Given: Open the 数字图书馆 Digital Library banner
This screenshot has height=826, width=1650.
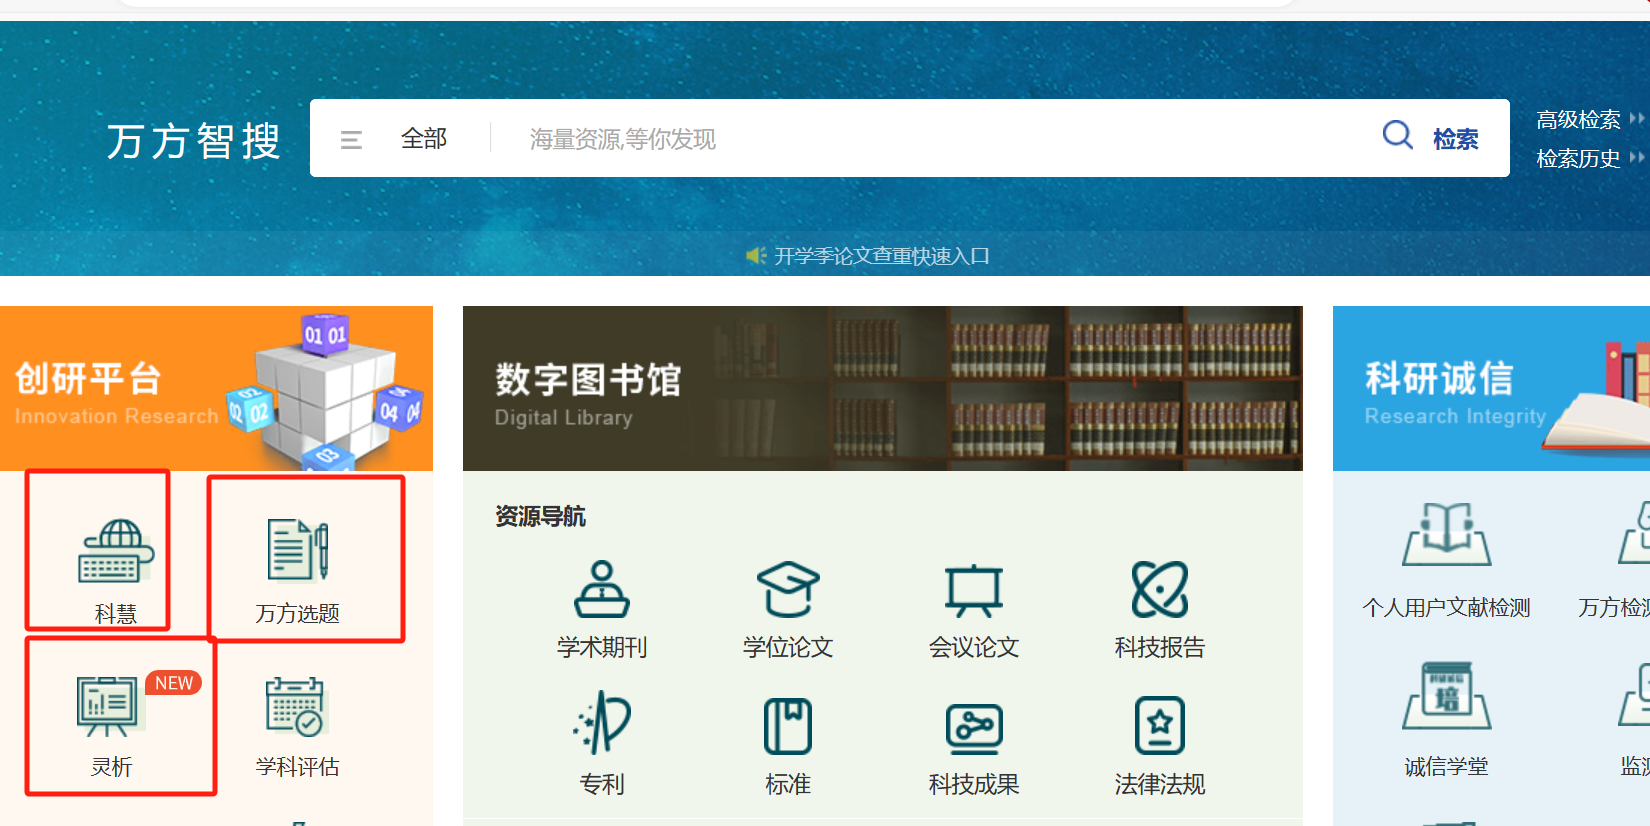Looking at the screenshot, I should pyautogui.click(x=882, y=388).
